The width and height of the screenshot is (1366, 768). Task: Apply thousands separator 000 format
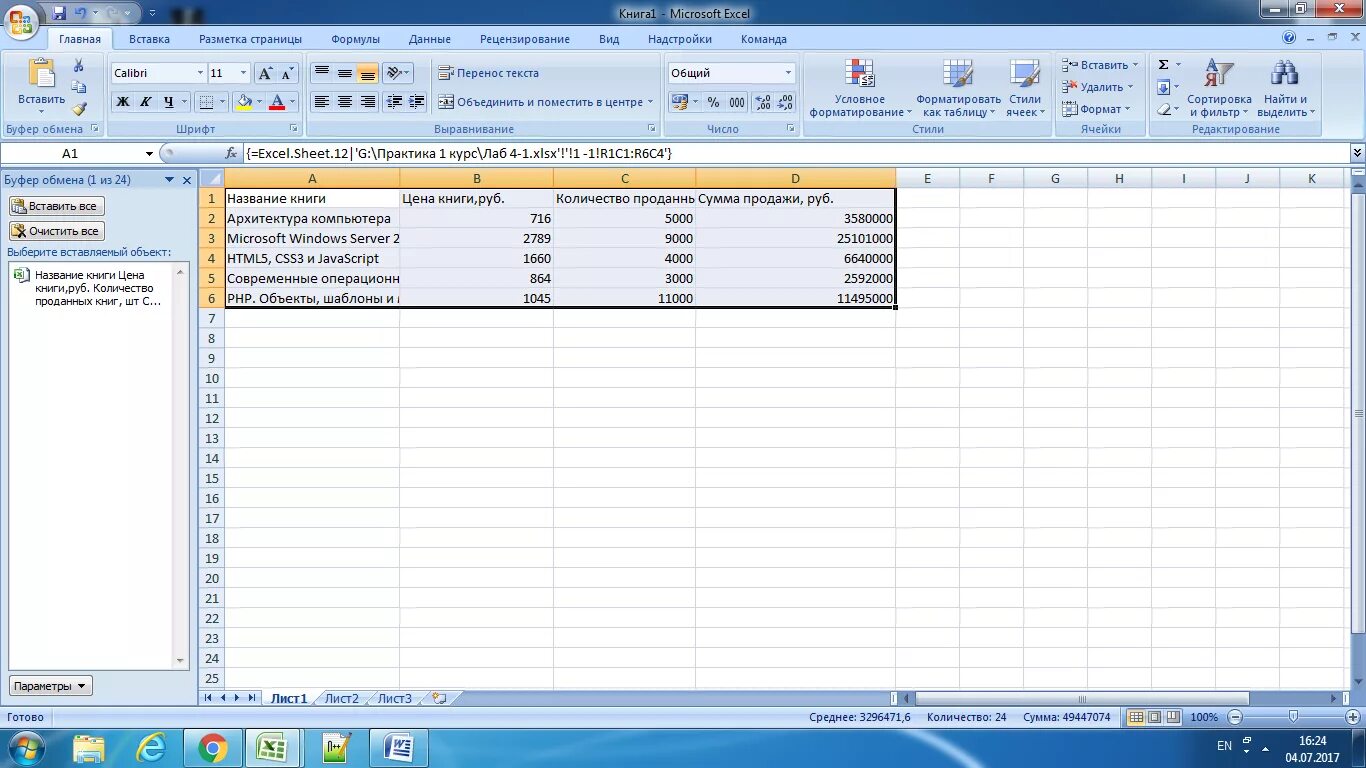tap(737, 102)
